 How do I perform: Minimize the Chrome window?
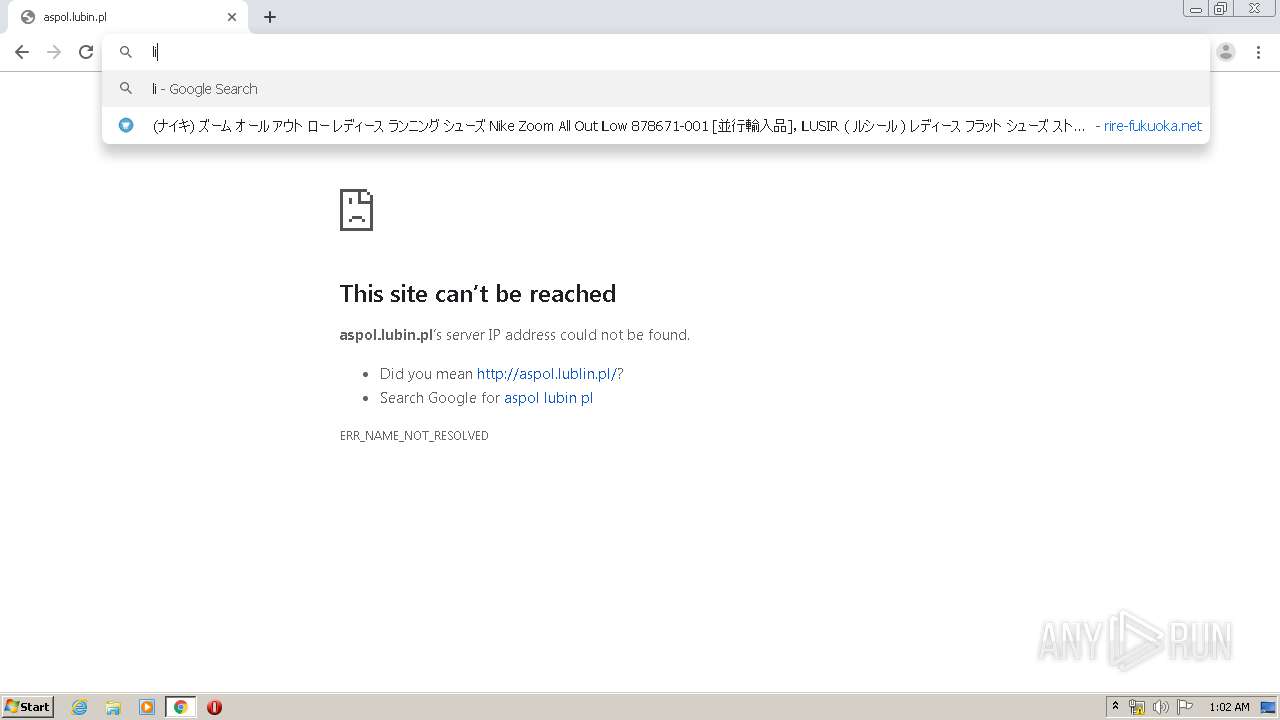pyautogui.click(x=1196, y=9)
